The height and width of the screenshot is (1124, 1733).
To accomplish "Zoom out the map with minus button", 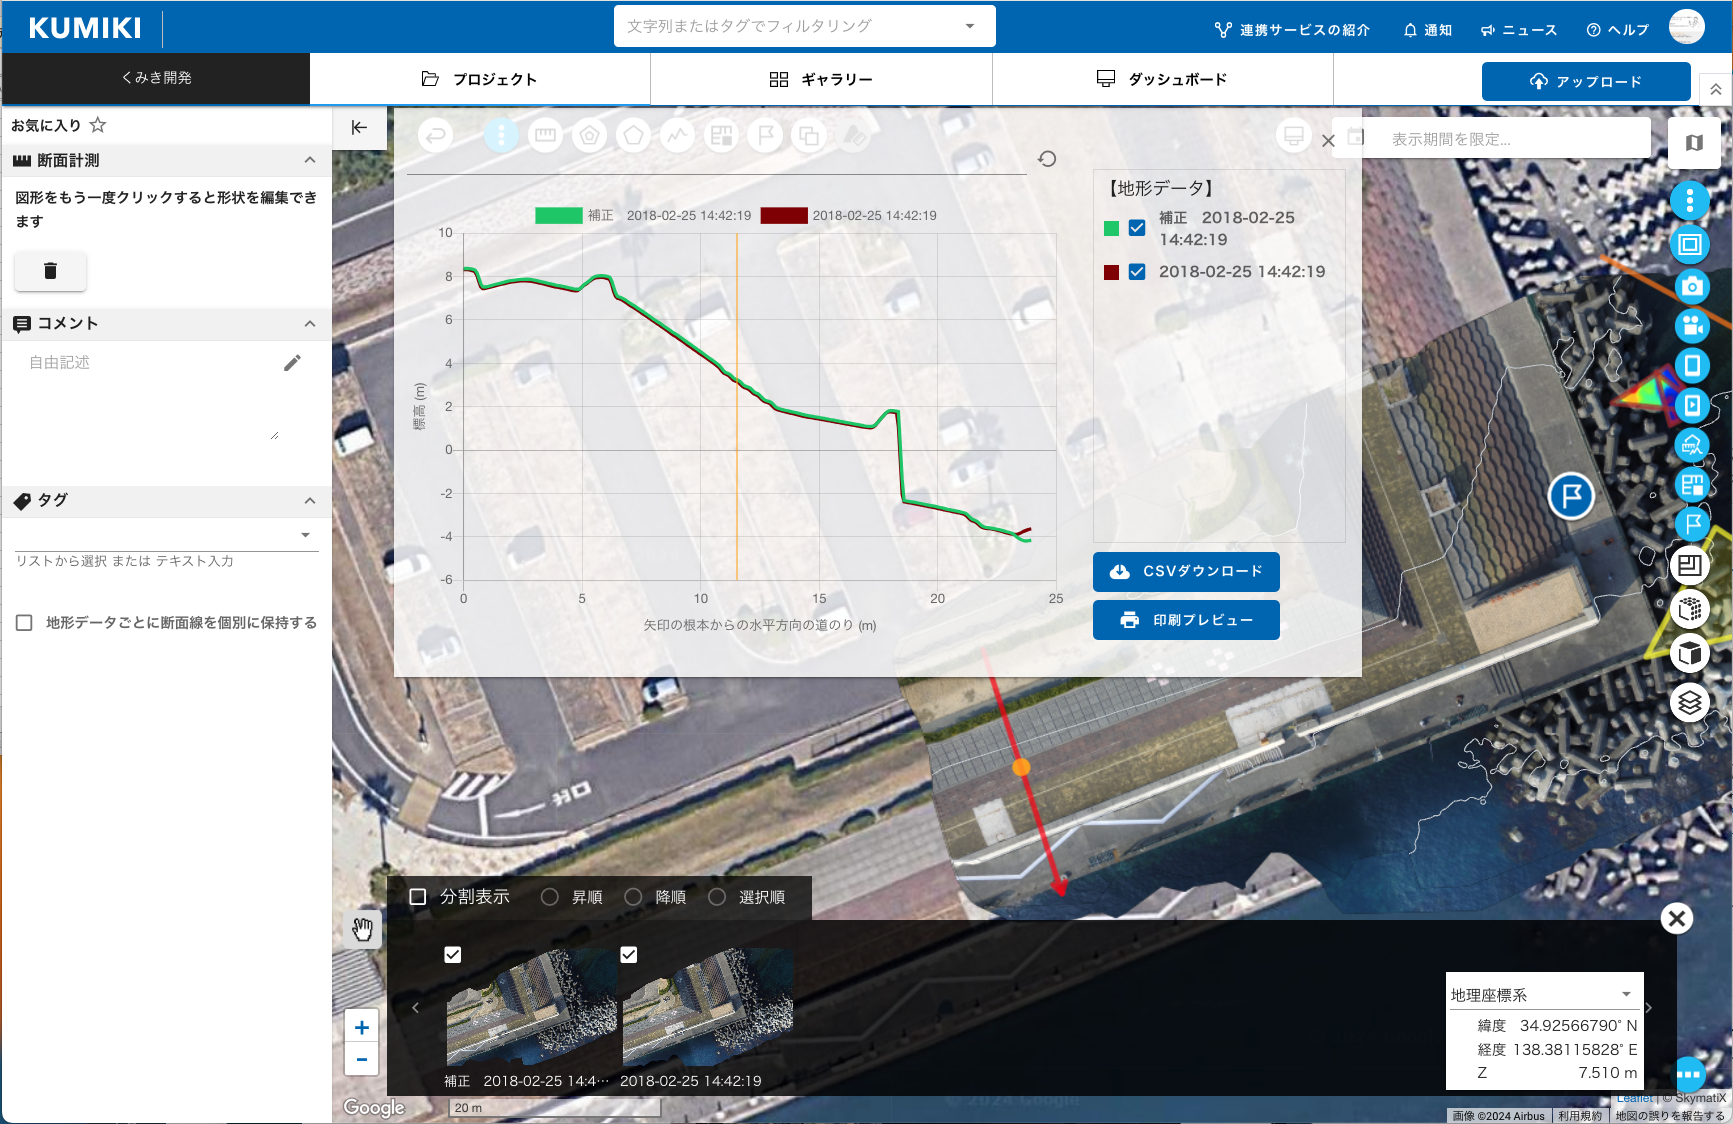I will click(362, 1060).
